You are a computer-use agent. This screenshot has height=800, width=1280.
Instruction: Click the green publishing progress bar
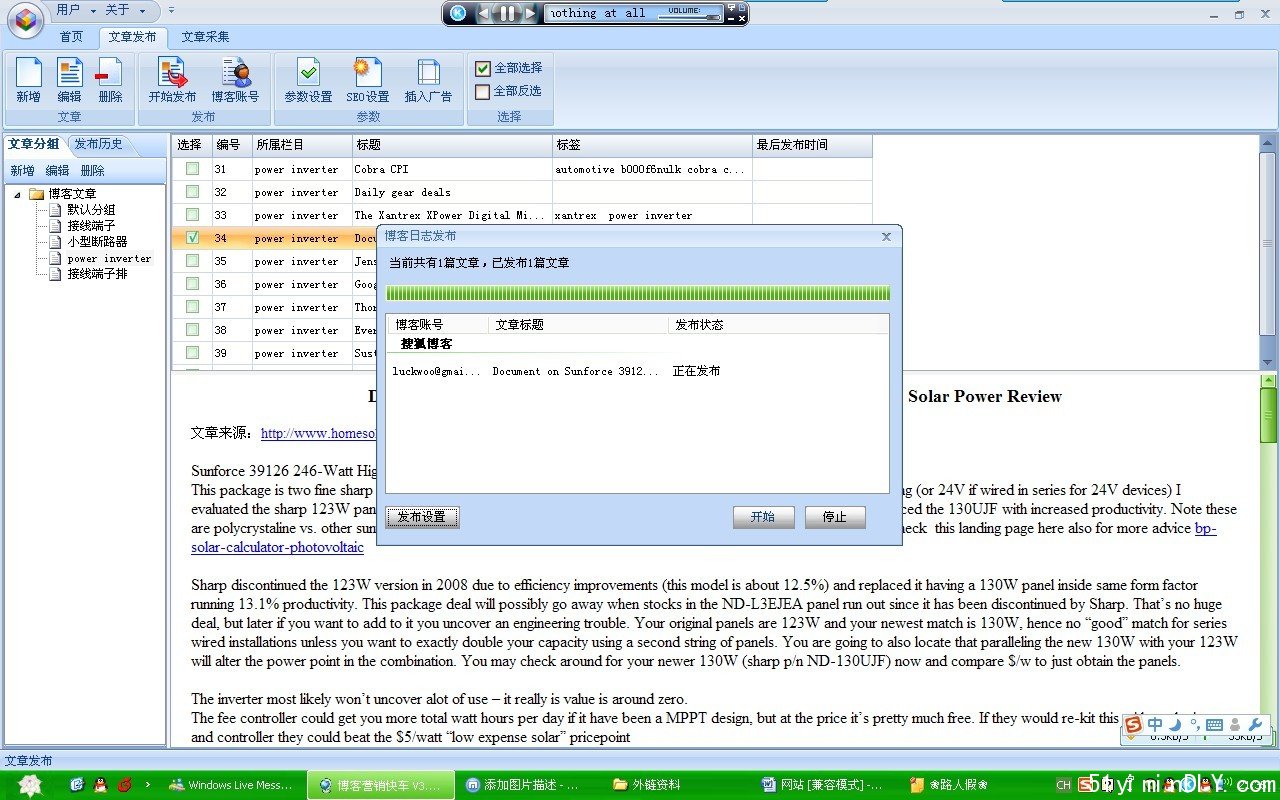point(638,293)
